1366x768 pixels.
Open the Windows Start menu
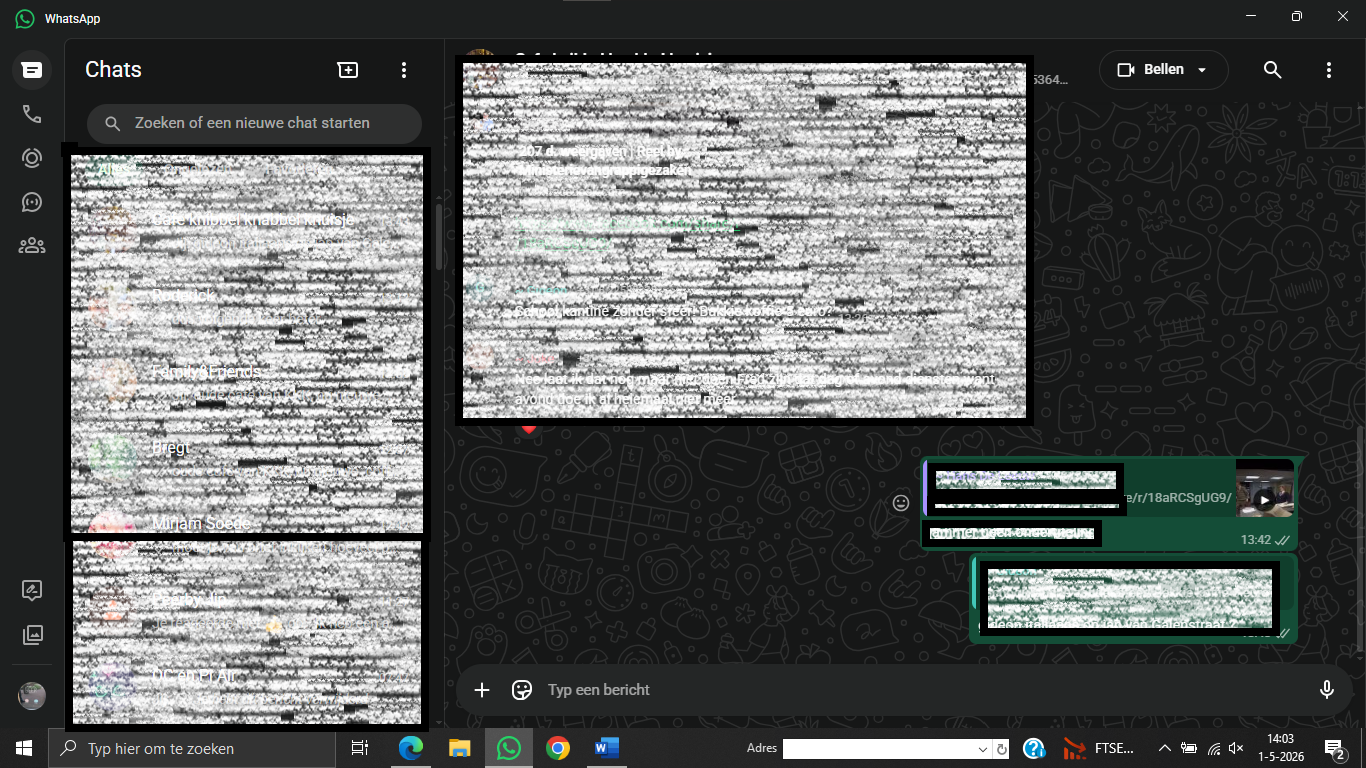(x=24, y=748)
